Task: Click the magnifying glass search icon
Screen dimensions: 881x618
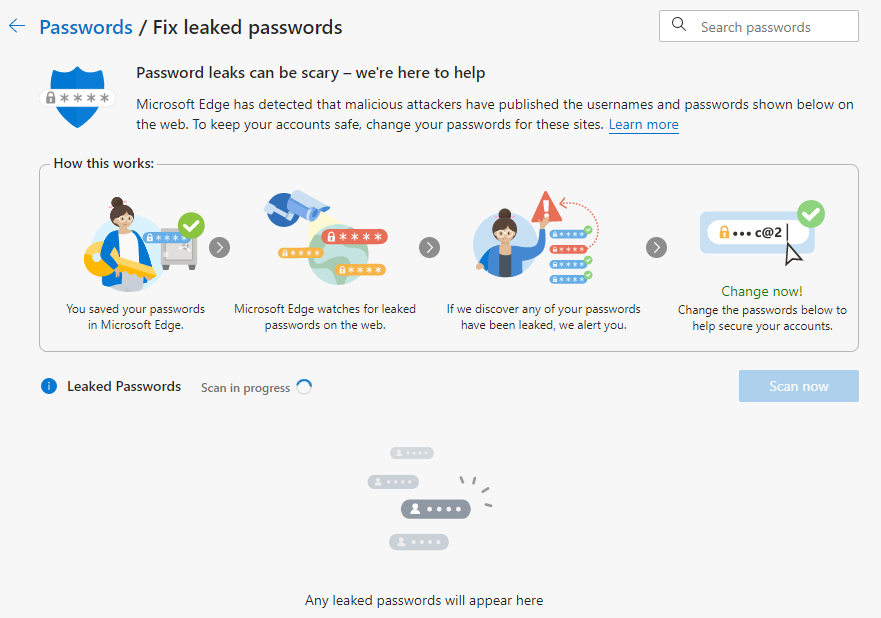Action: (x=679, y=26)
